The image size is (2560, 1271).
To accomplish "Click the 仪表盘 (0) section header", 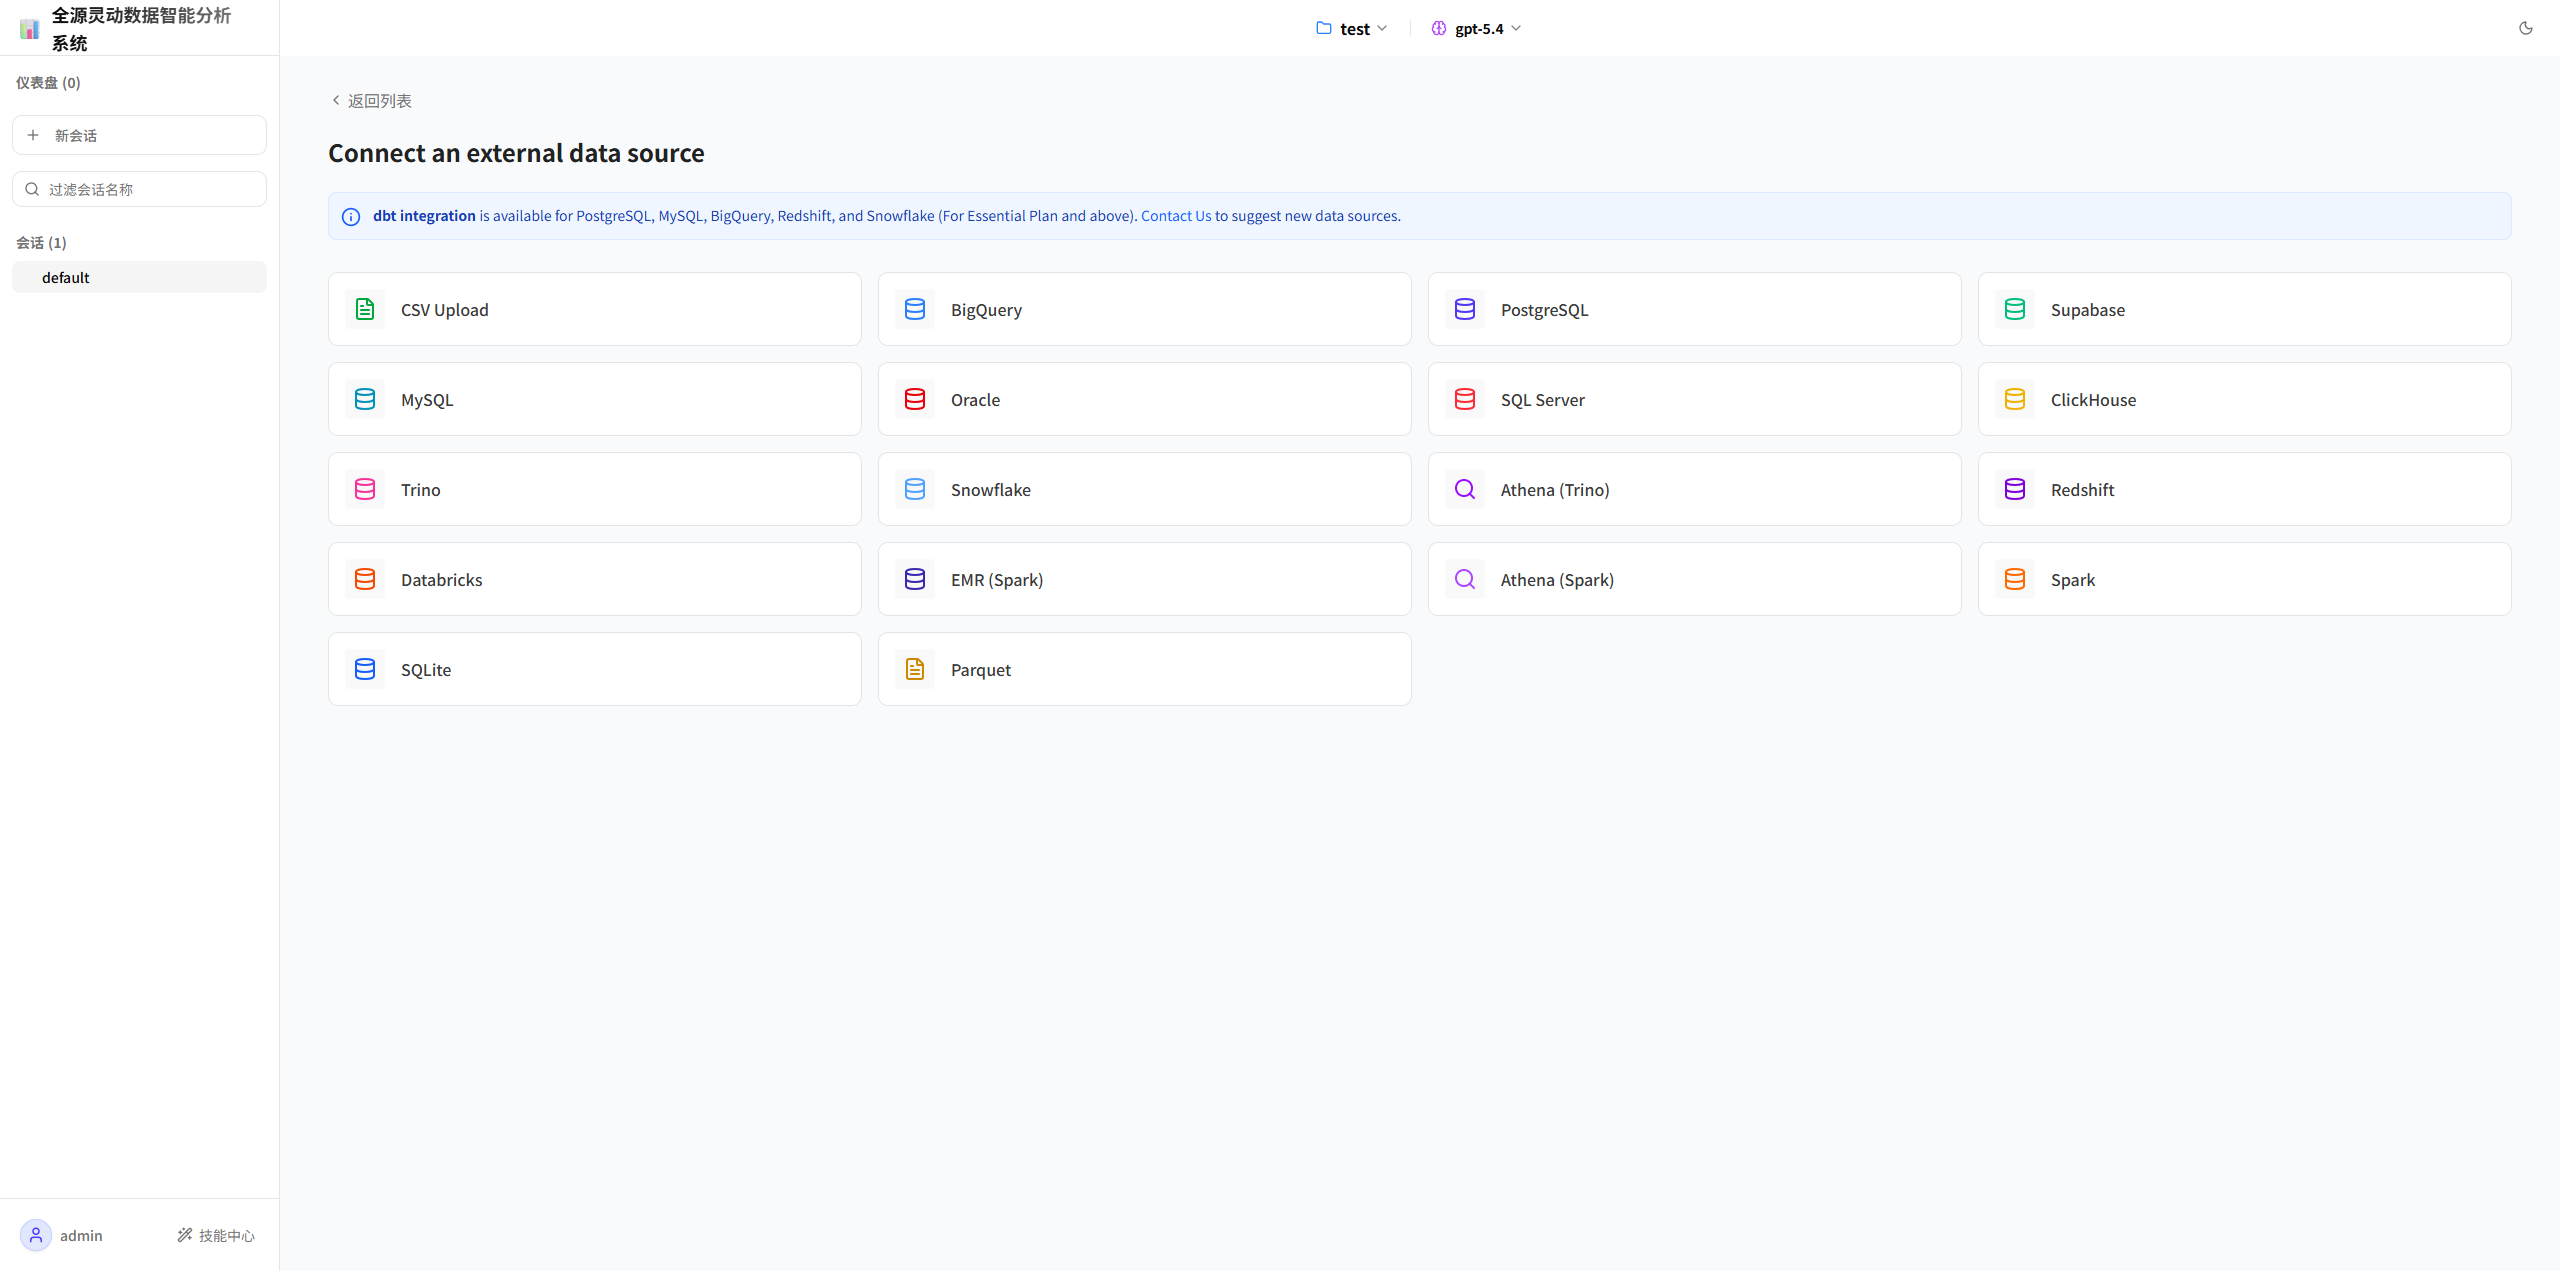I will (48, 82).
